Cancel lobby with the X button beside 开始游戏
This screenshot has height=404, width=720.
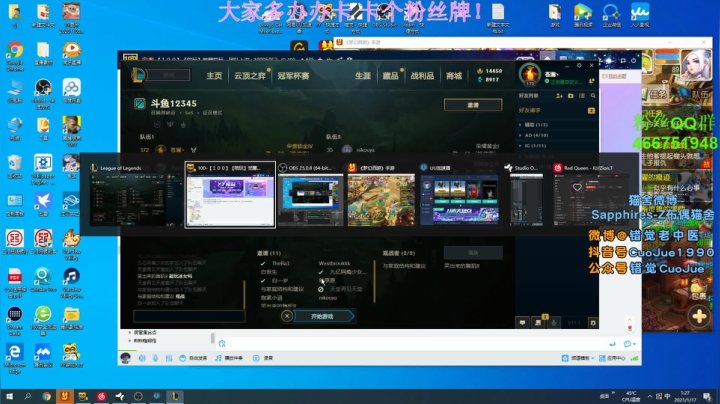[287, 316]
